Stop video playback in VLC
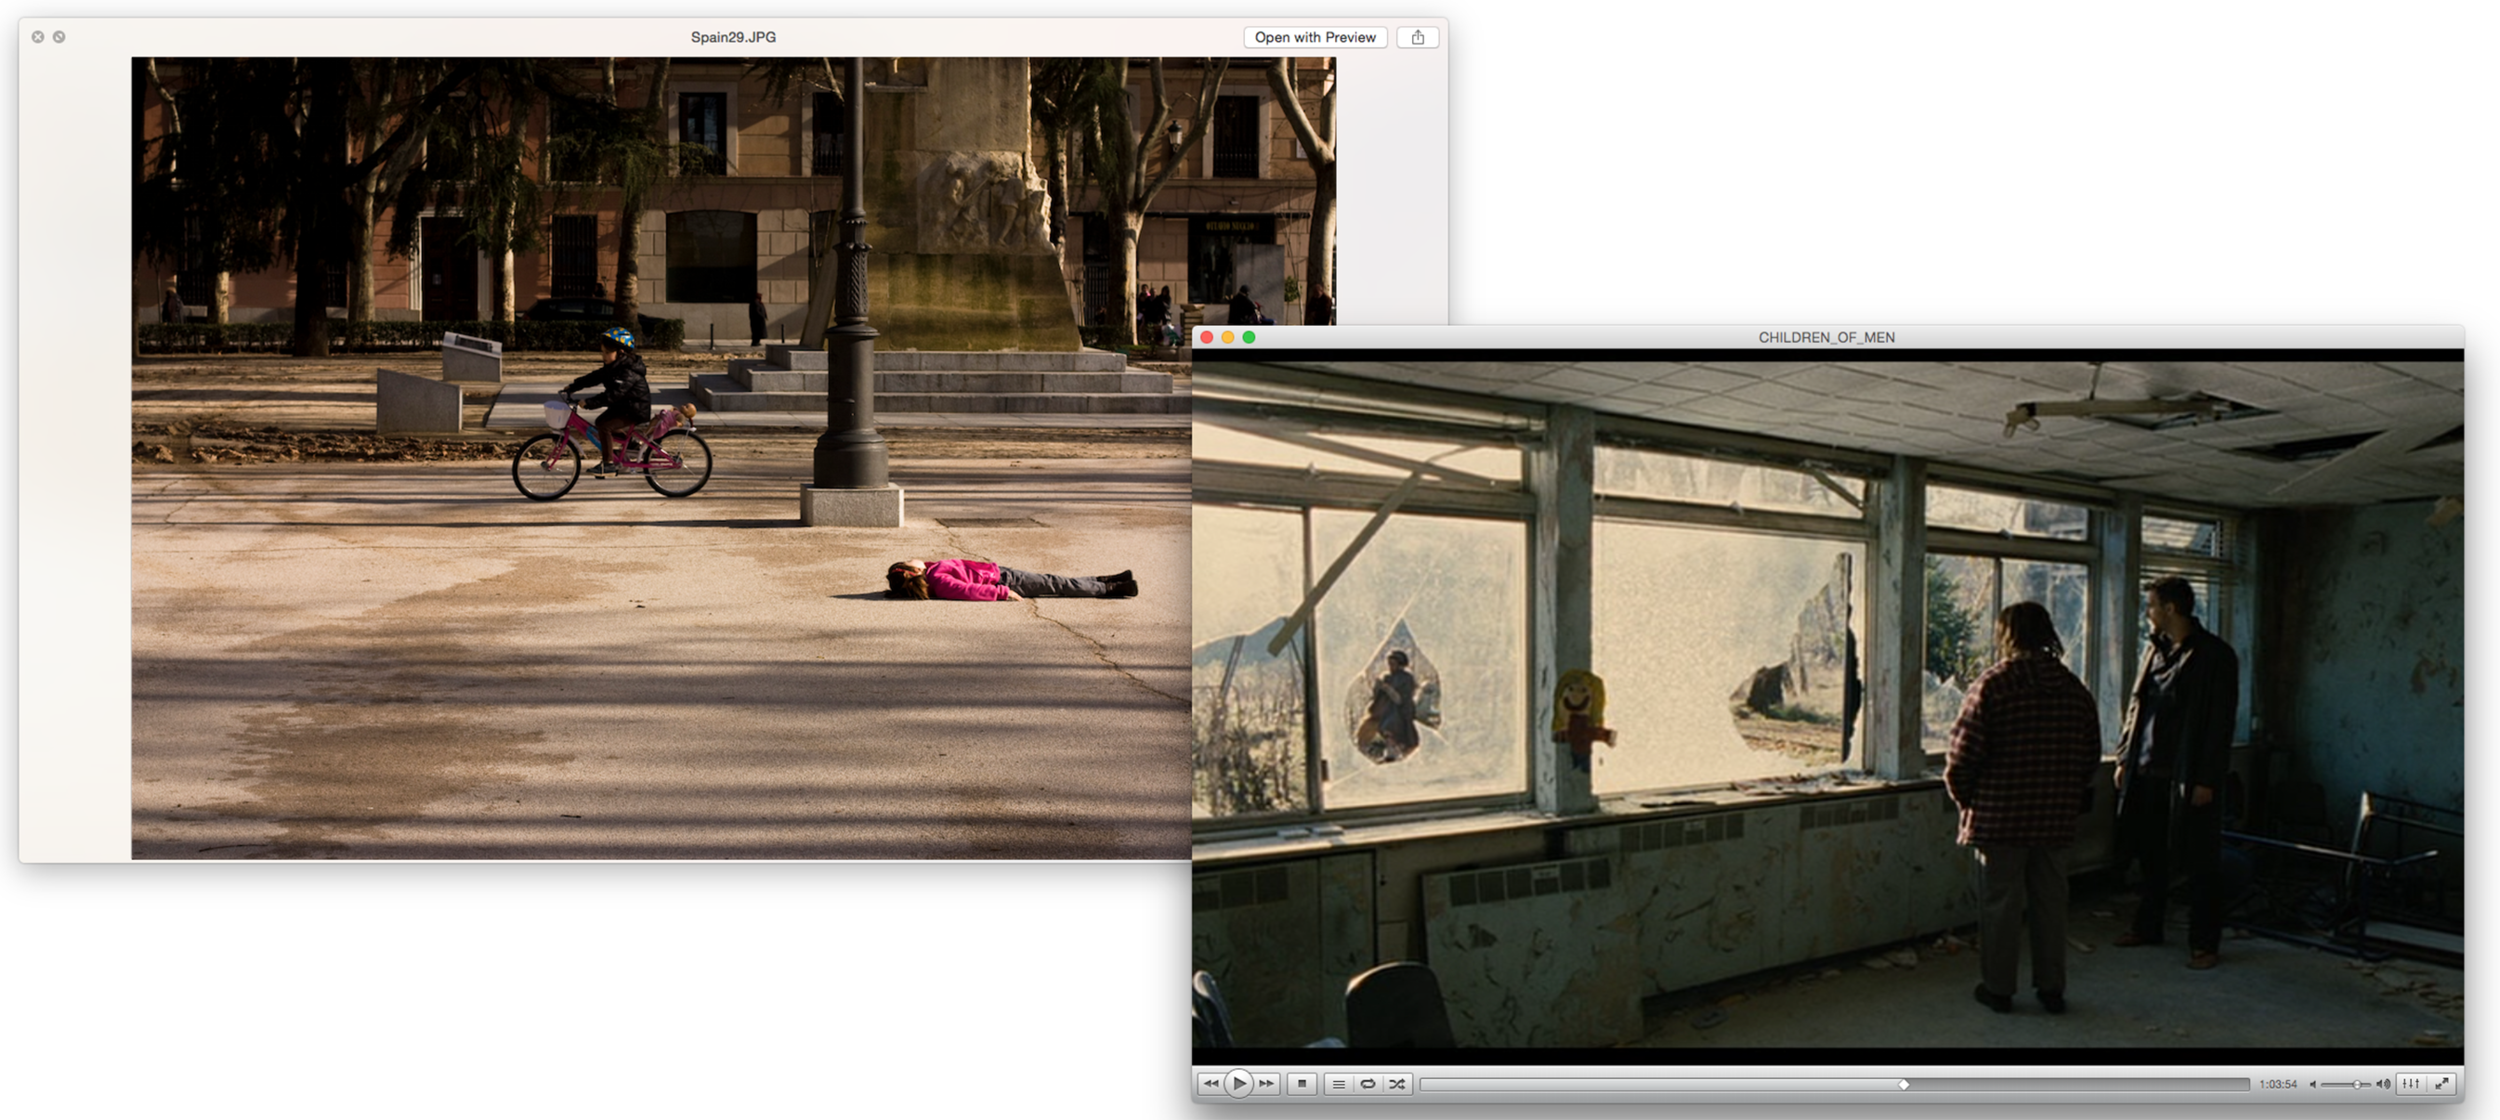This screenshot has width=2500, height=1120. click(x=1302, y=1083)
